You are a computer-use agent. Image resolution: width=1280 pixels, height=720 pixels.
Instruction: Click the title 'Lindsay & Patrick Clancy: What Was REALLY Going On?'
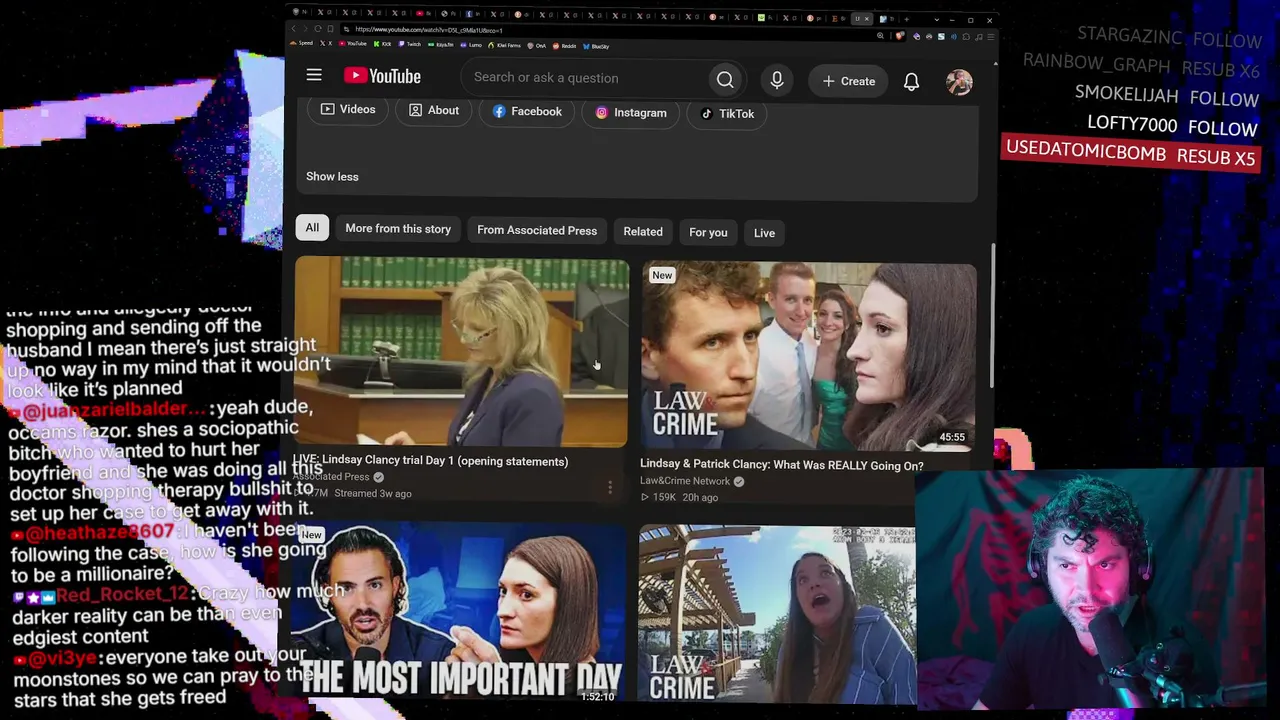pos(782,466)
